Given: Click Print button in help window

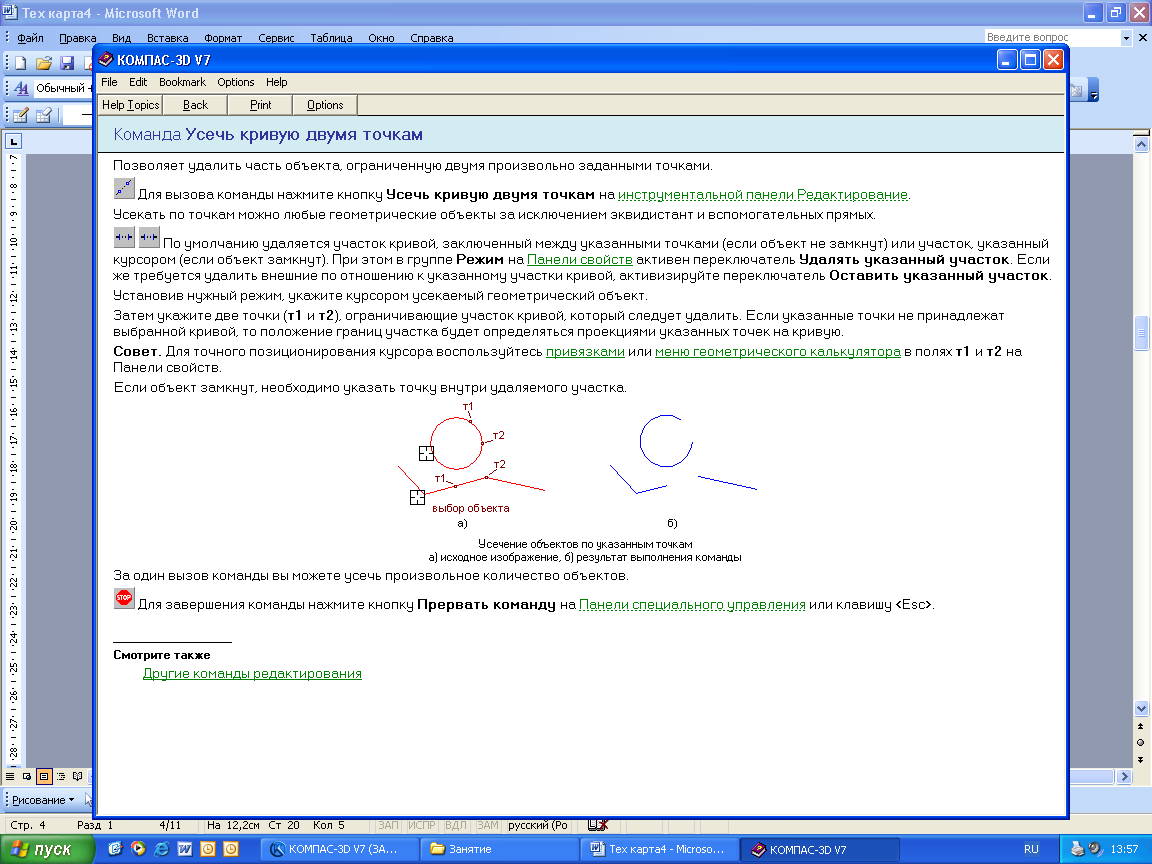Looking at the screenshot, I should coord(260,105).
